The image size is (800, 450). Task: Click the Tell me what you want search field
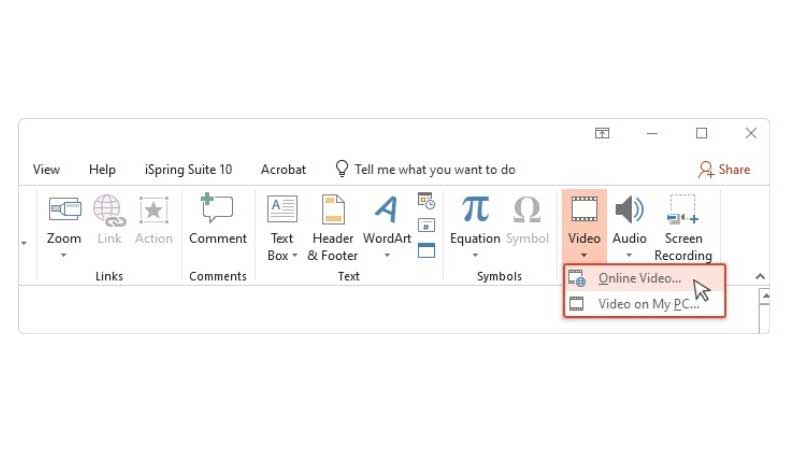tap(426, 169)
